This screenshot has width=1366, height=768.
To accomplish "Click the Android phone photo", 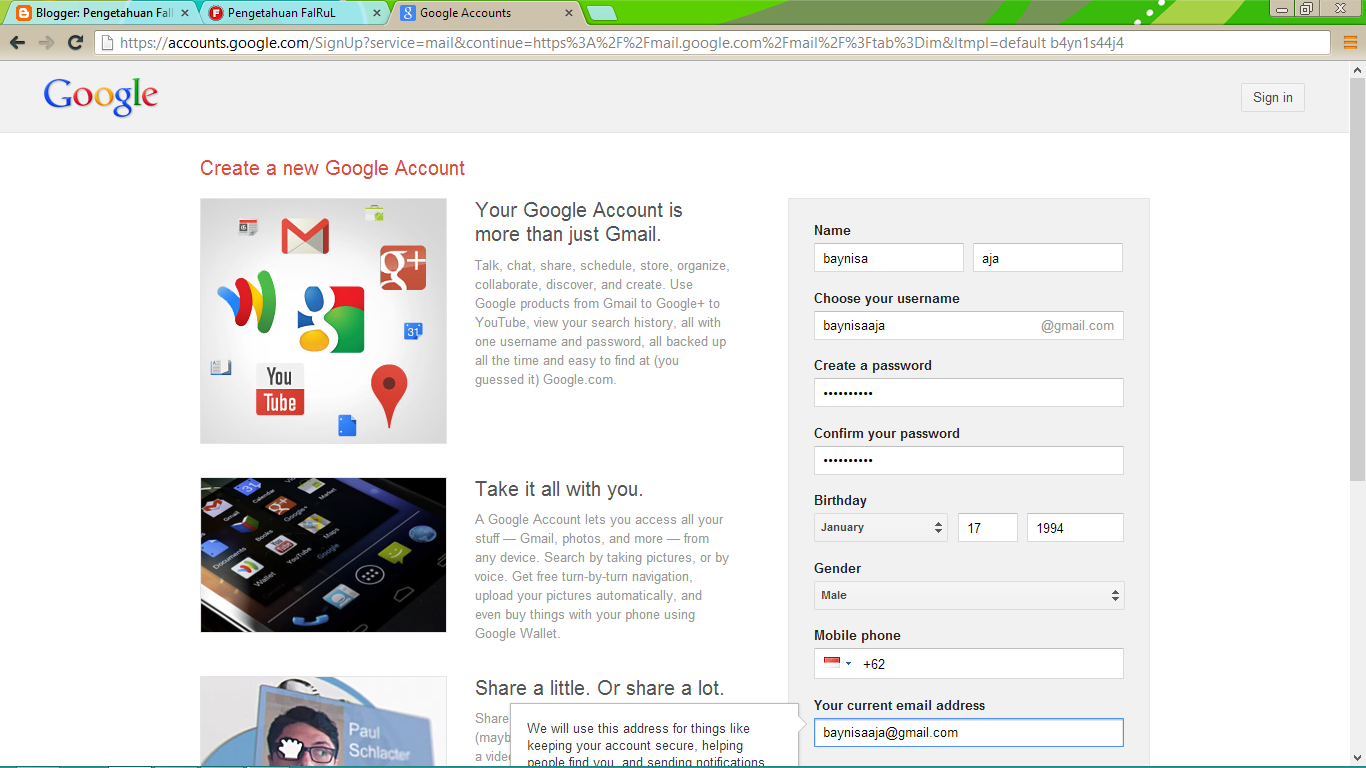I will click(x=323, y=555).
